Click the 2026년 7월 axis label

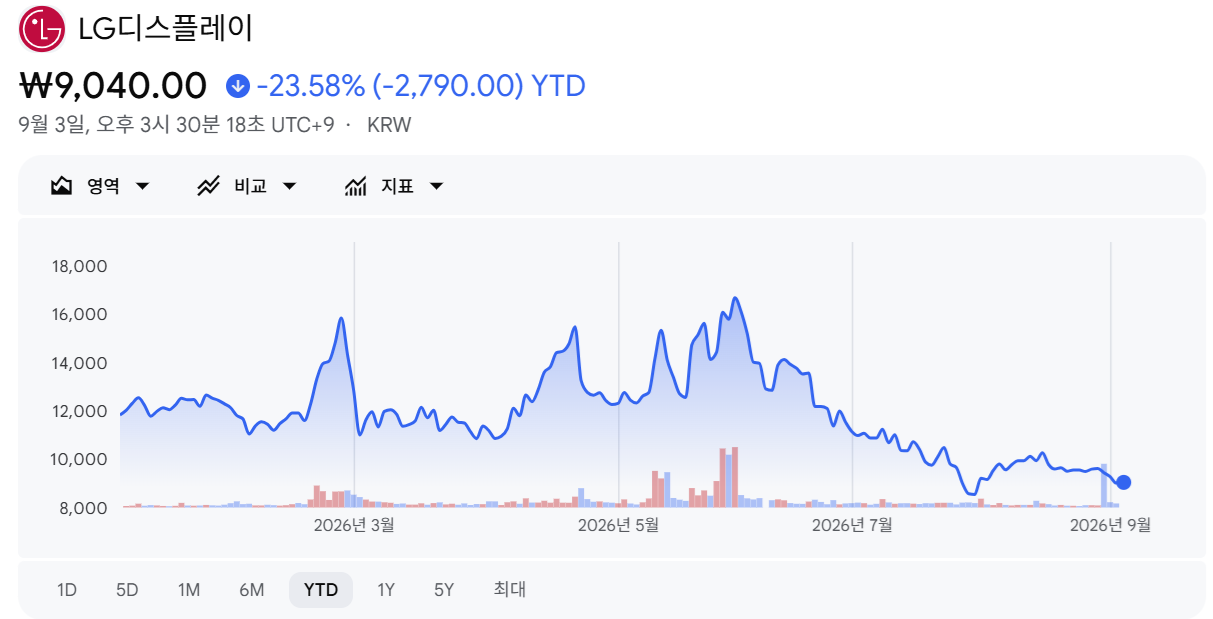point(852,525)
